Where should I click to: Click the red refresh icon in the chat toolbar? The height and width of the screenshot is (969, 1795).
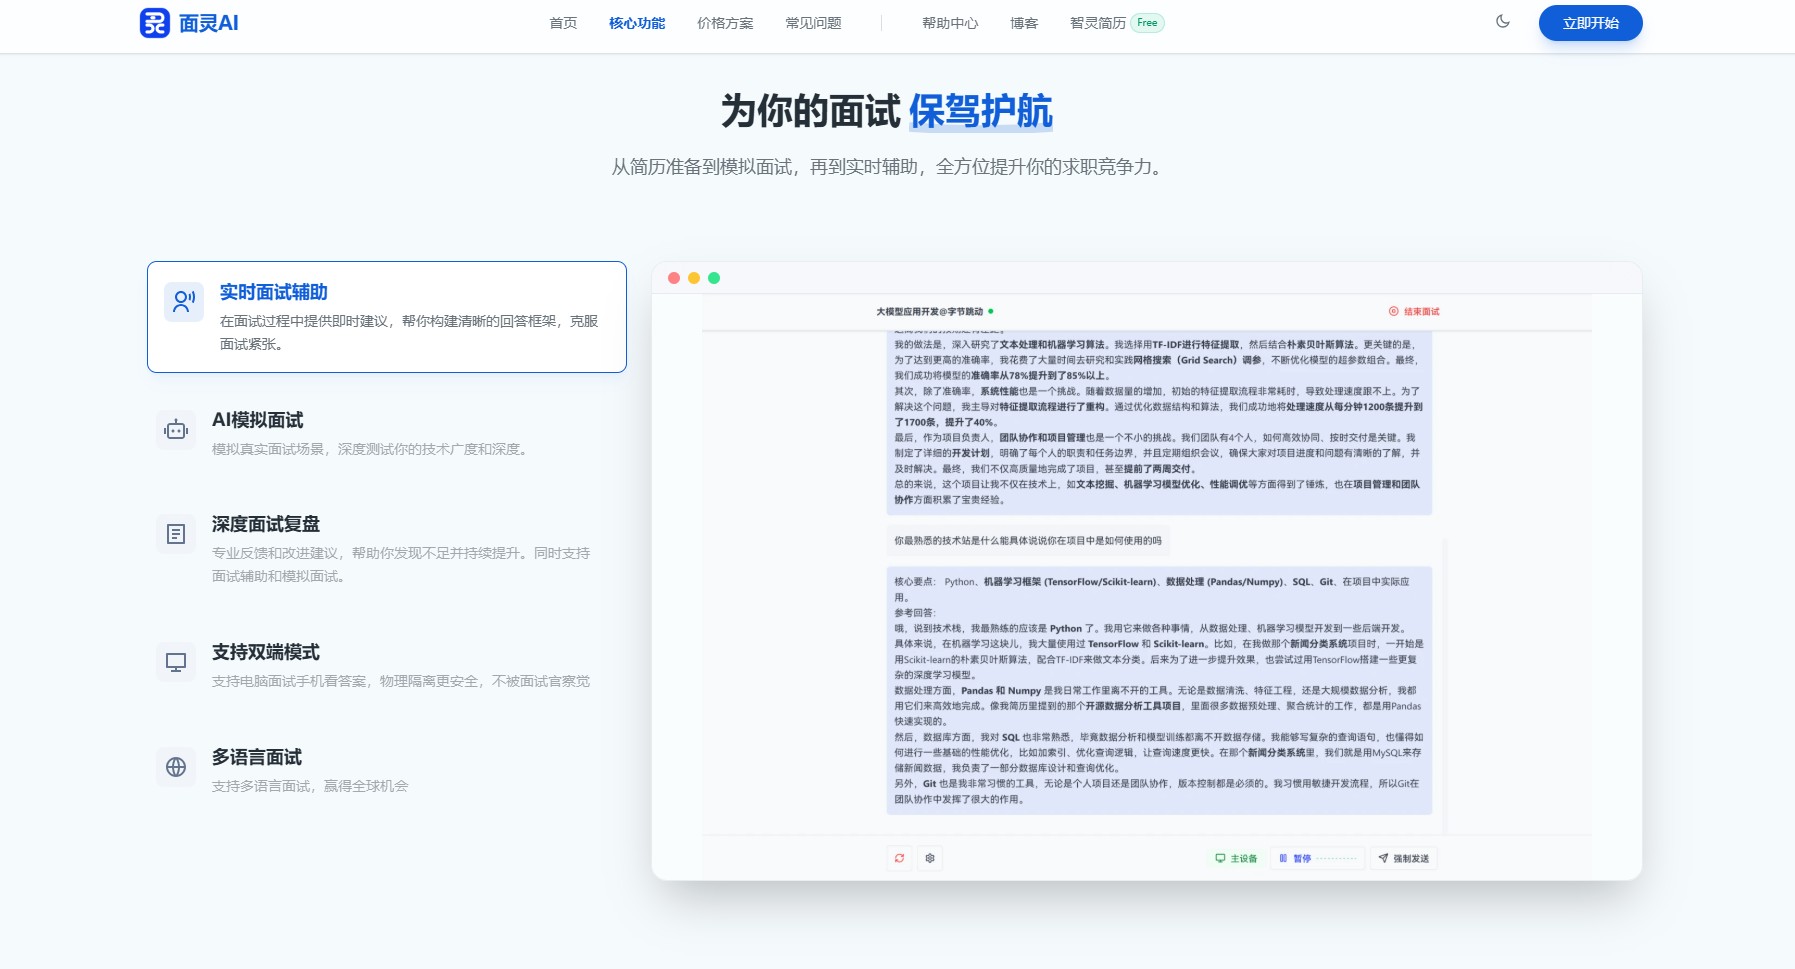click(x=899, y=858)
